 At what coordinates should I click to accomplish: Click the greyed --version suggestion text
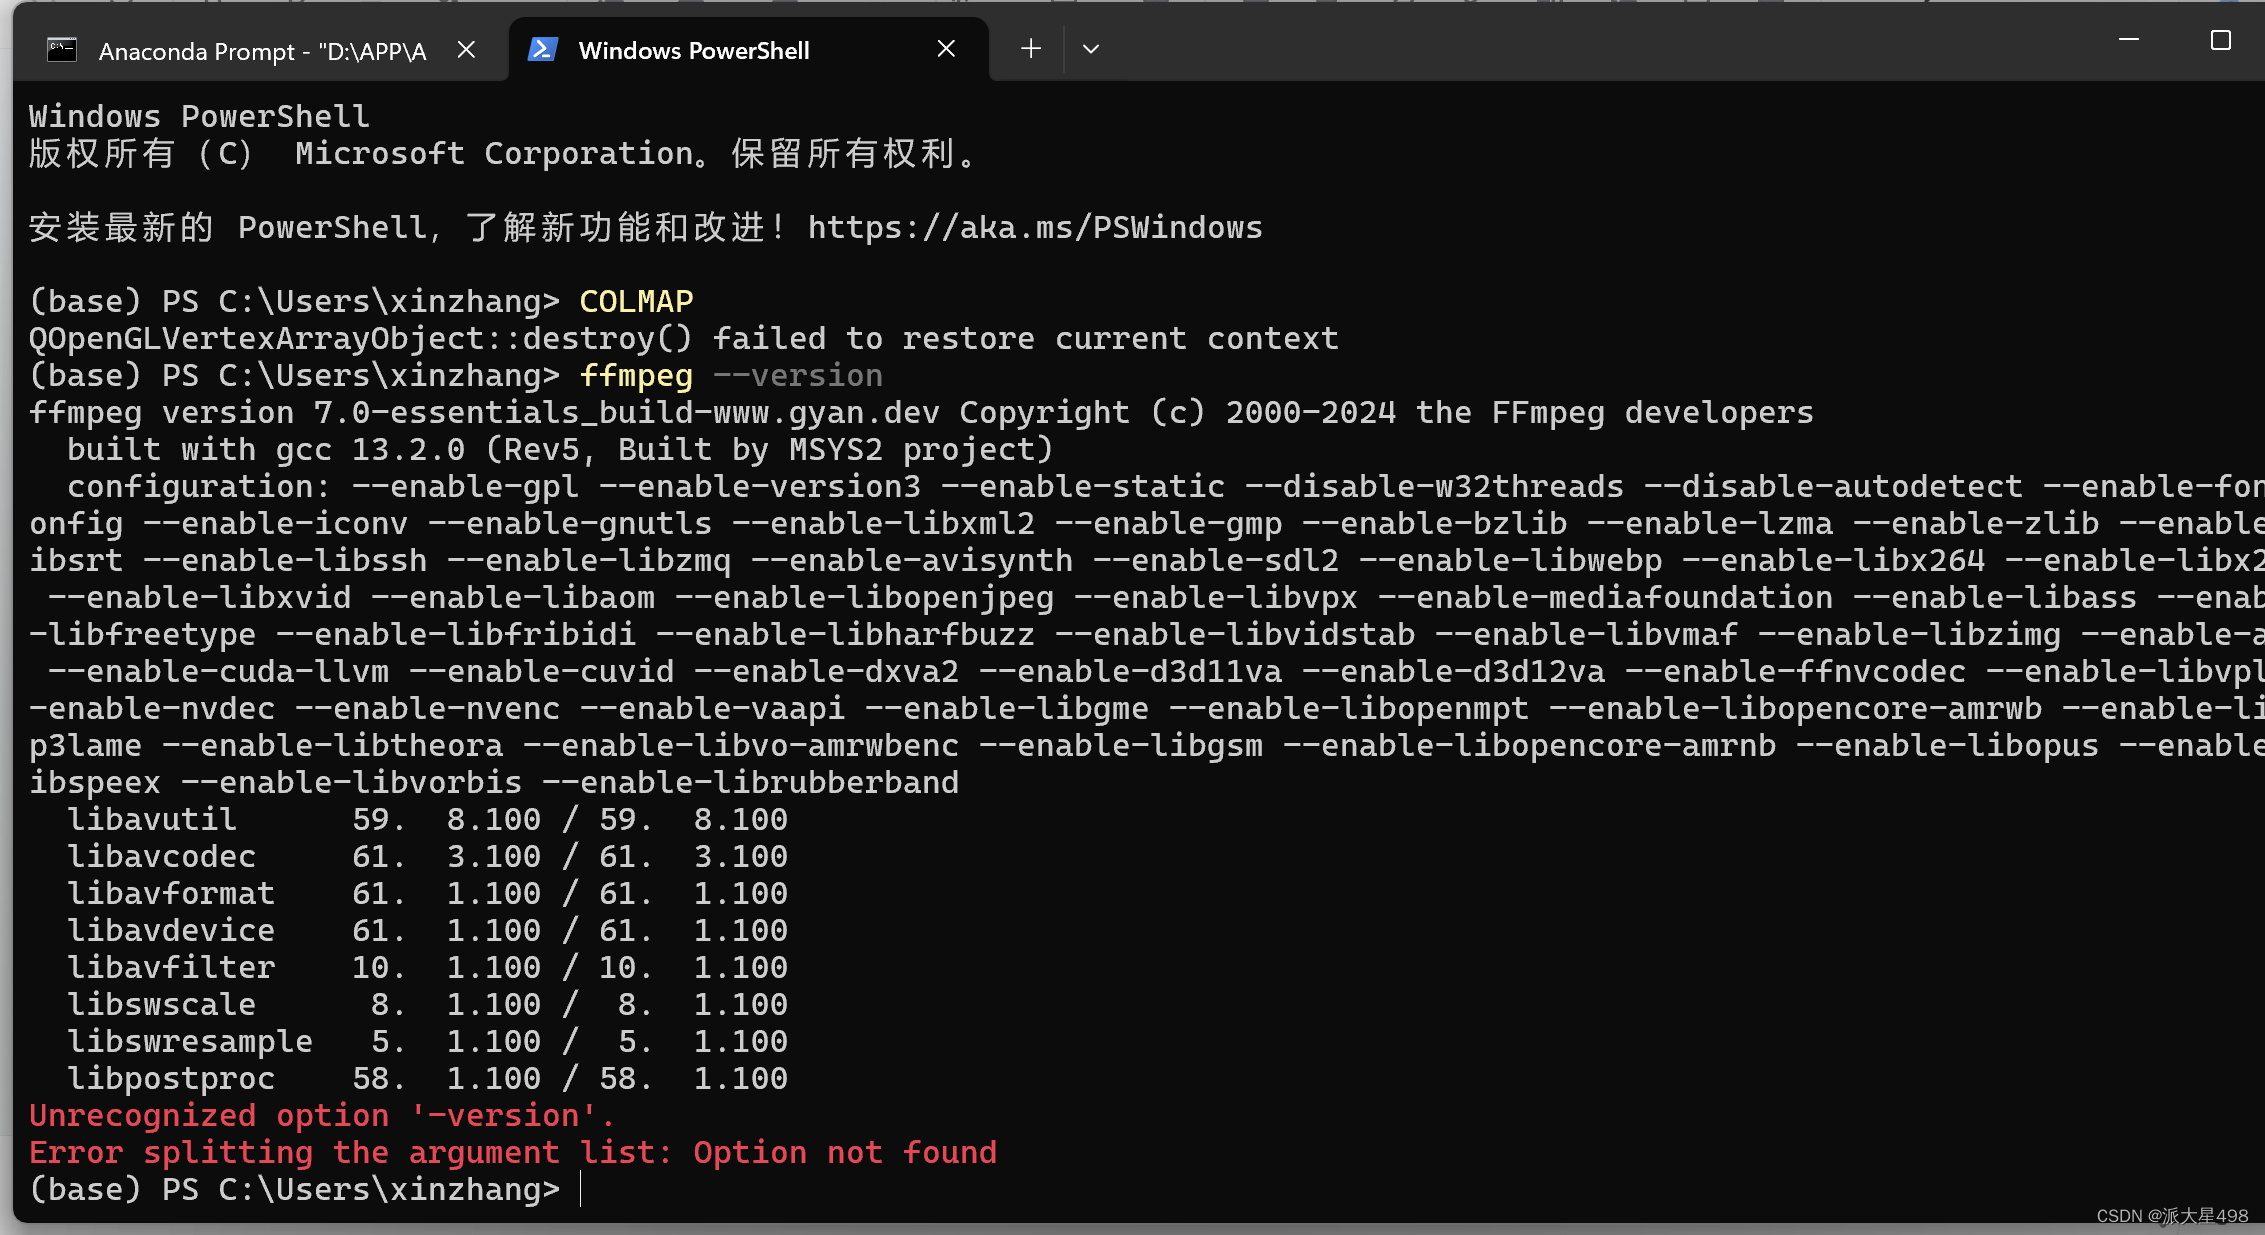coord(798,376)
